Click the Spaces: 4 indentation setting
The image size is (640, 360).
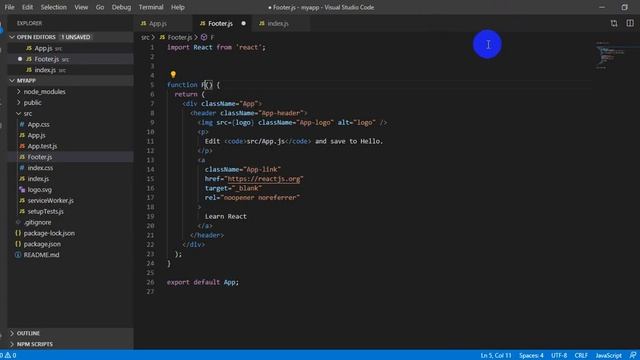coord(531,356)
